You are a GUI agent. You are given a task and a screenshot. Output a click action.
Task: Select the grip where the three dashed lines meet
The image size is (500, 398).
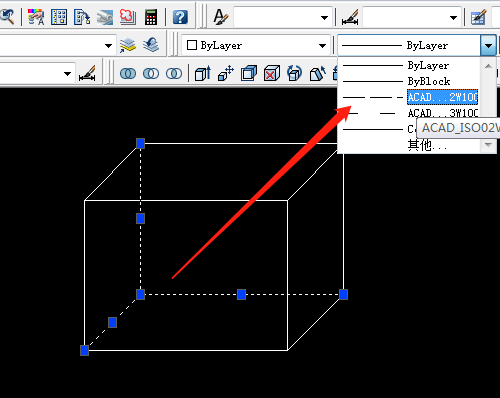tap(140, 294)
